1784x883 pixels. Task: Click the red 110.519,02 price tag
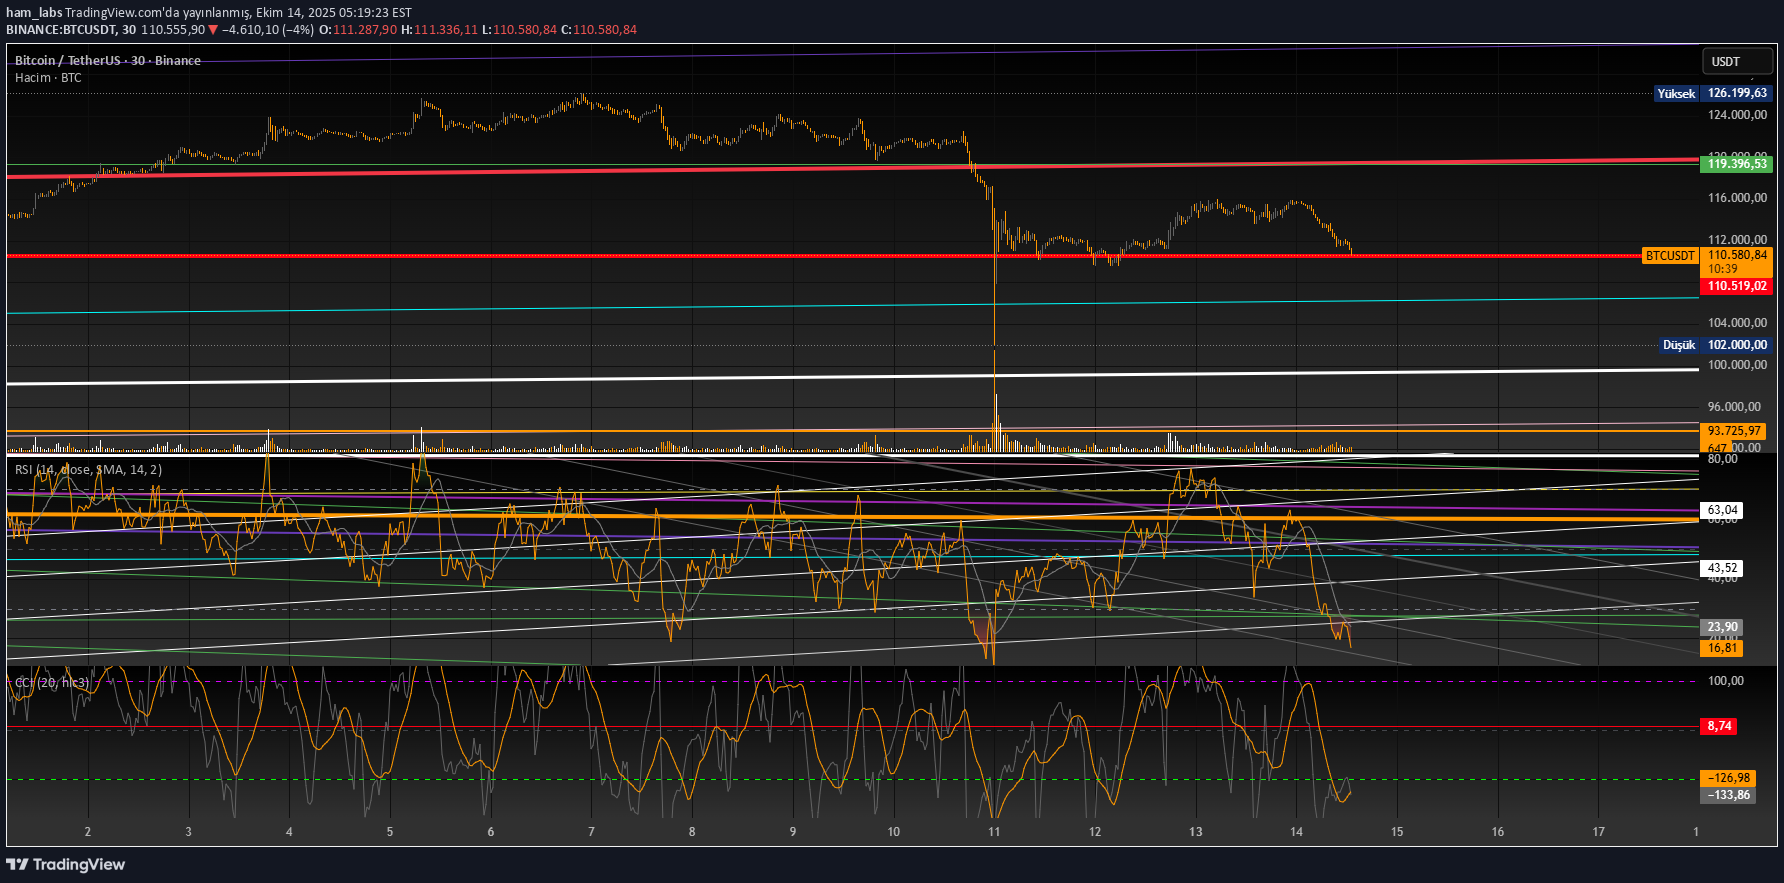1736,286
